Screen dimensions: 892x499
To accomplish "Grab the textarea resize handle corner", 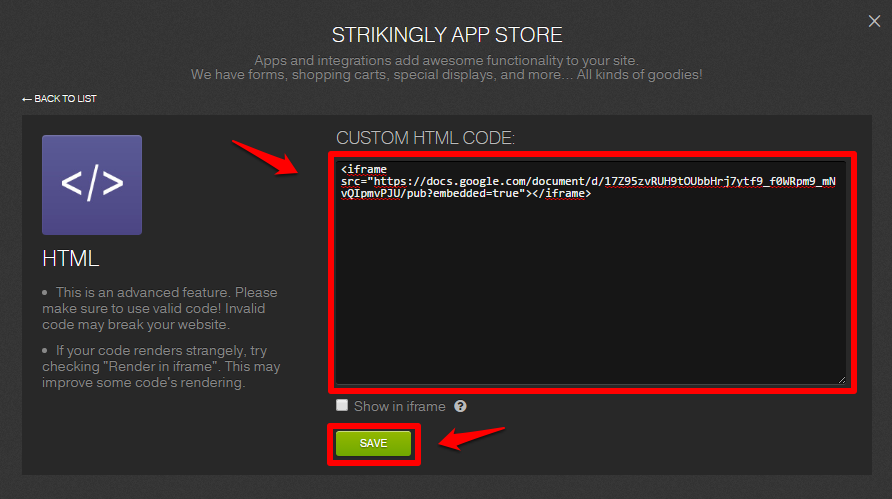I will click(842, 380).
